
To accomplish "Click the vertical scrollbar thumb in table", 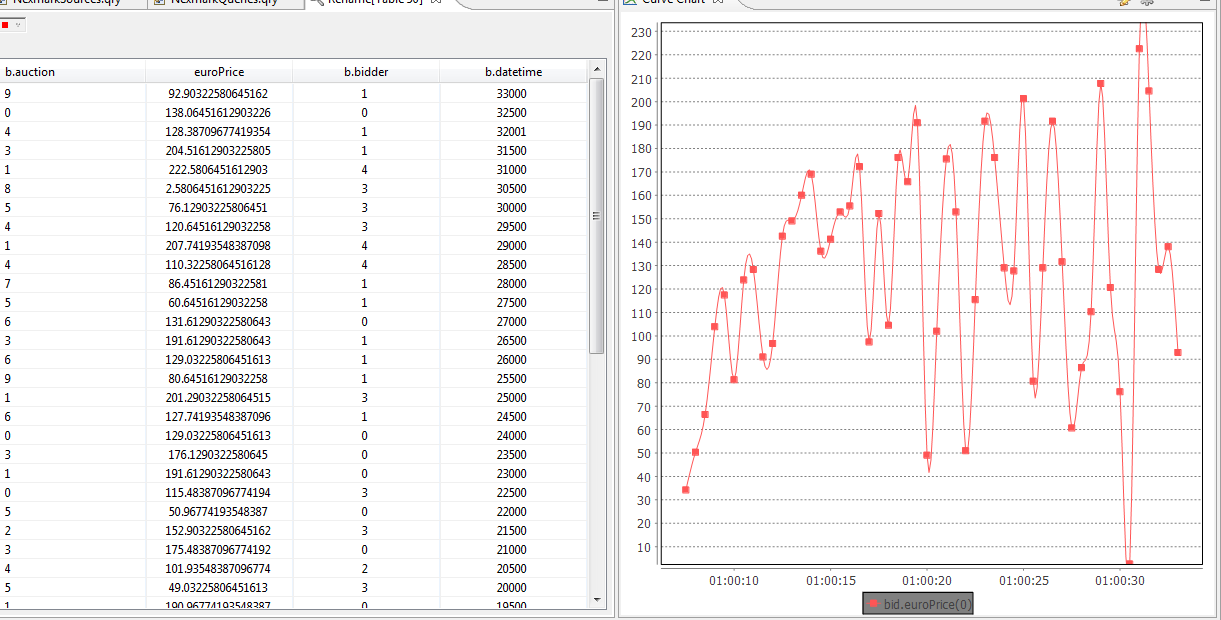I will tap(597, 215).
